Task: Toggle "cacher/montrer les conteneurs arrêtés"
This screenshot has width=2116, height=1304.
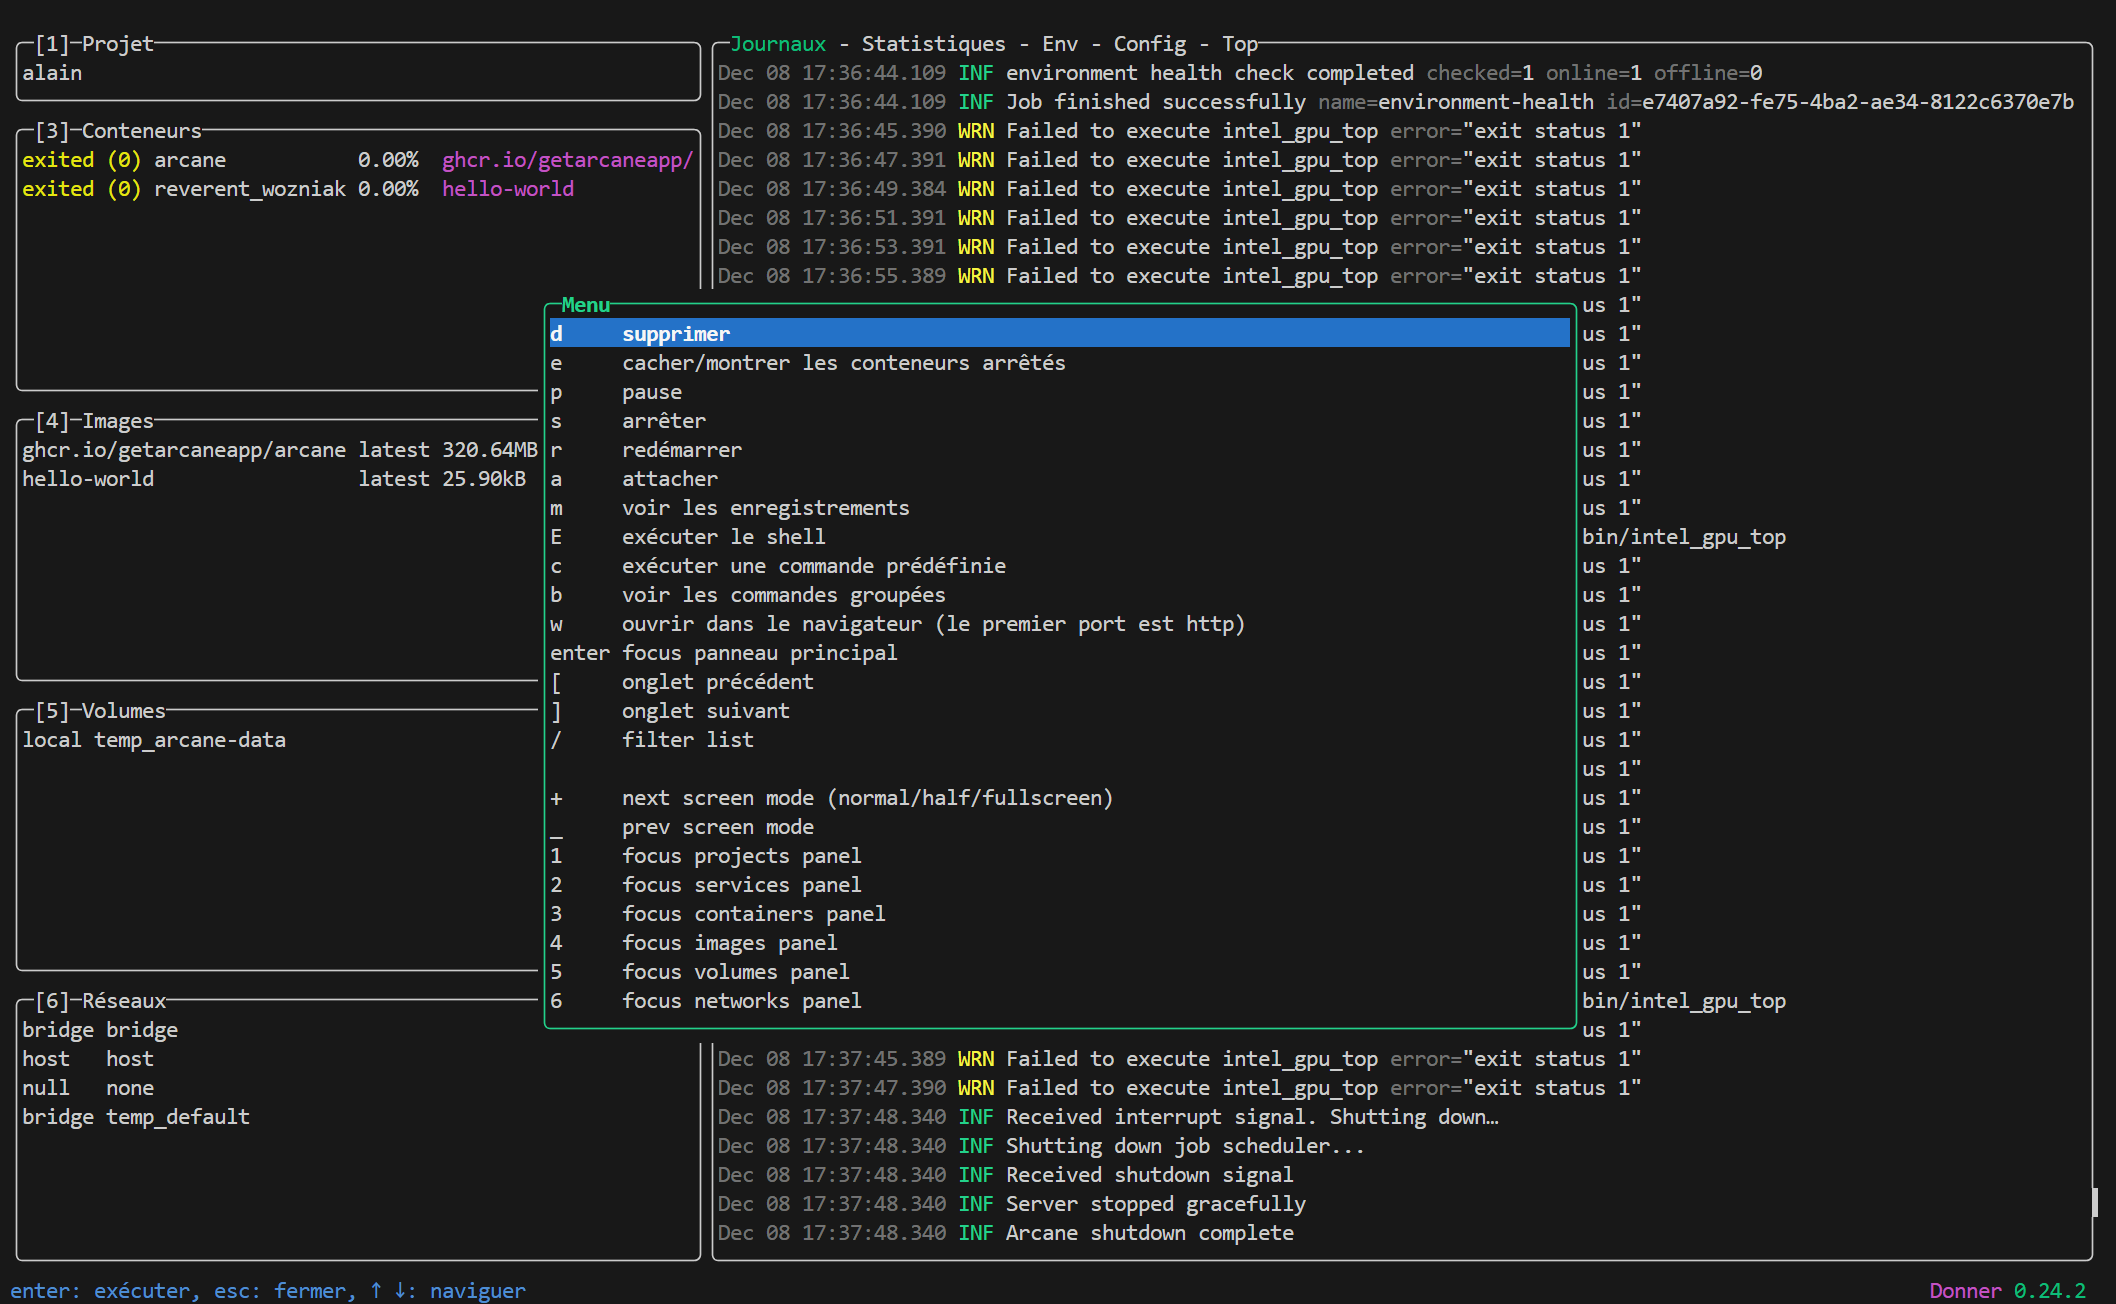Action: 843,362
